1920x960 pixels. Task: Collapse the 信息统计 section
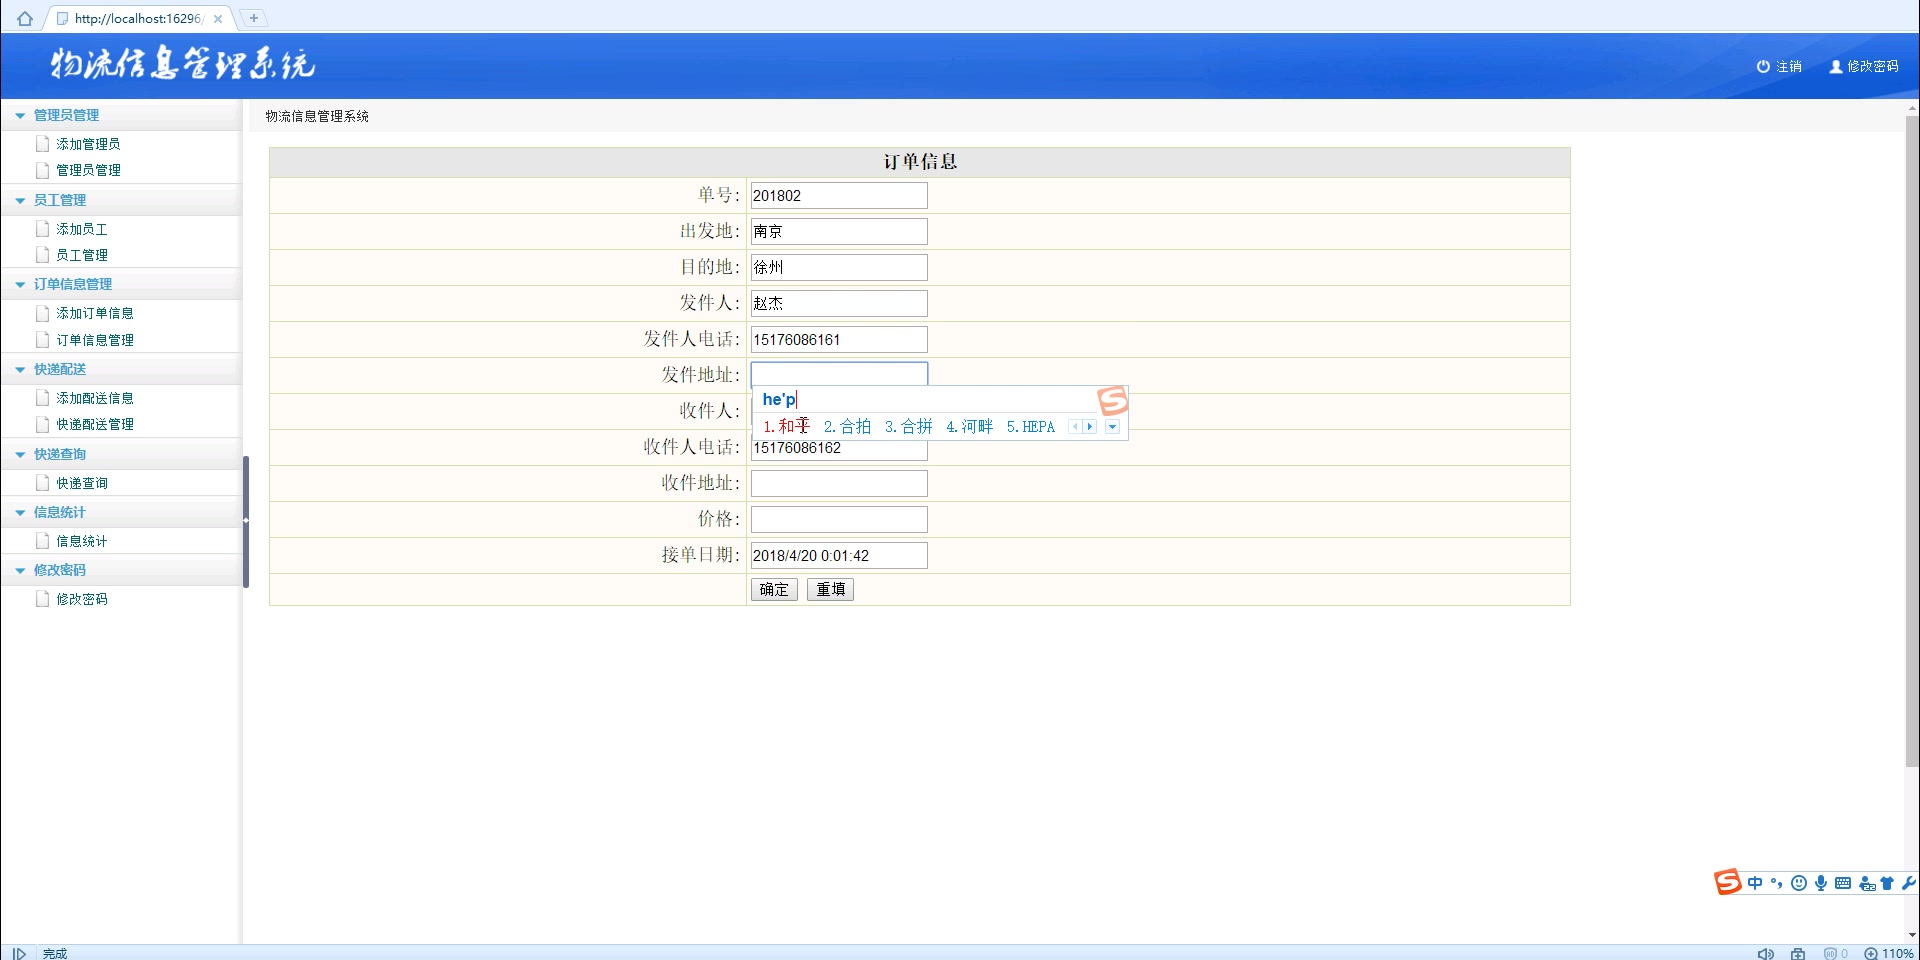[x=20, y=513]
